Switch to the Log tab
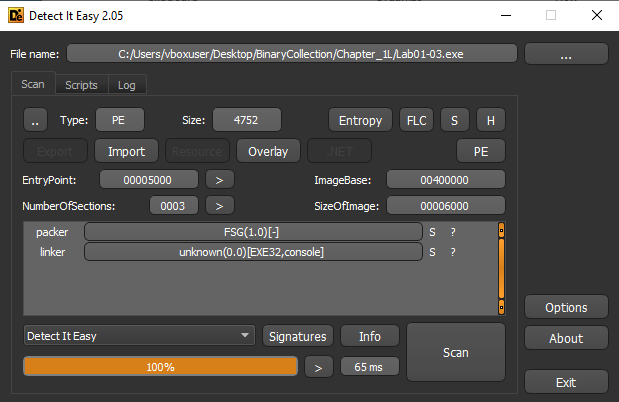Viewport: 619px width, 402px height. 127,85
